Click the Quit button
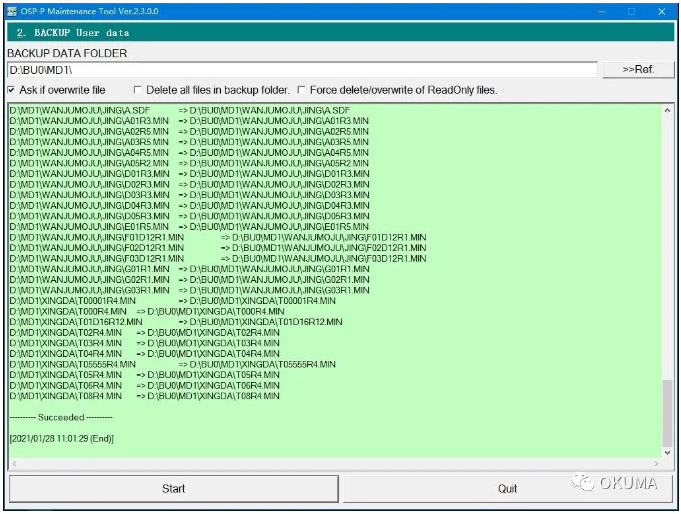 [507, 489]
